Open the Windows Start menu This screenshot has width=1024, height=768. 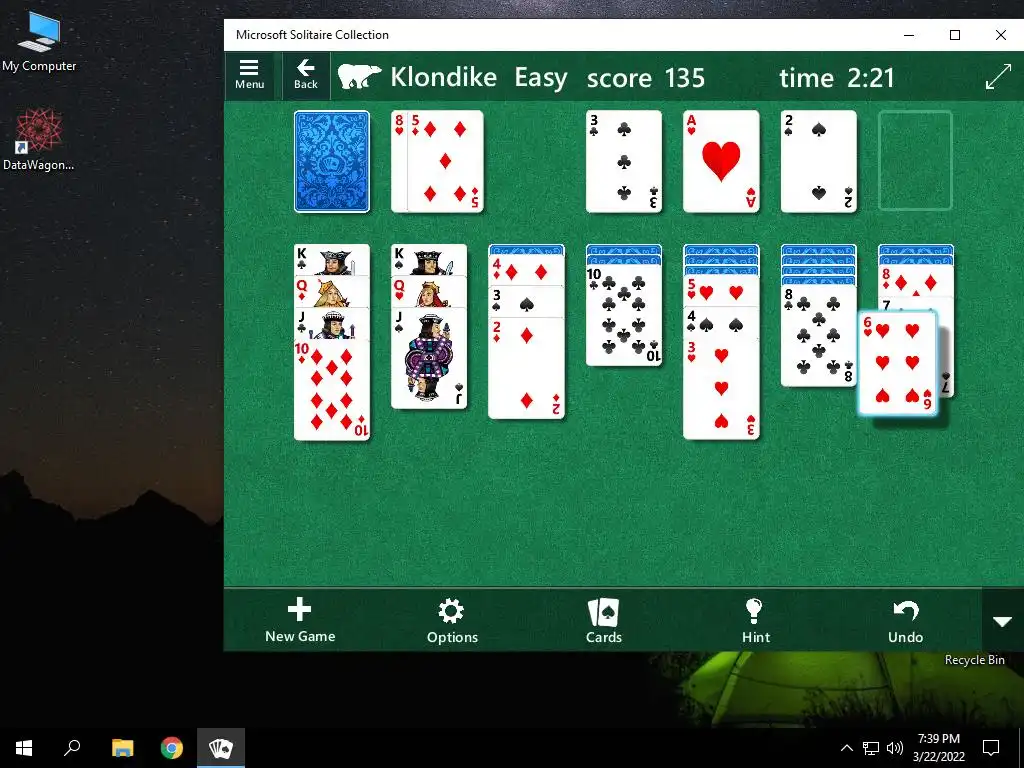tap(24, 748)
